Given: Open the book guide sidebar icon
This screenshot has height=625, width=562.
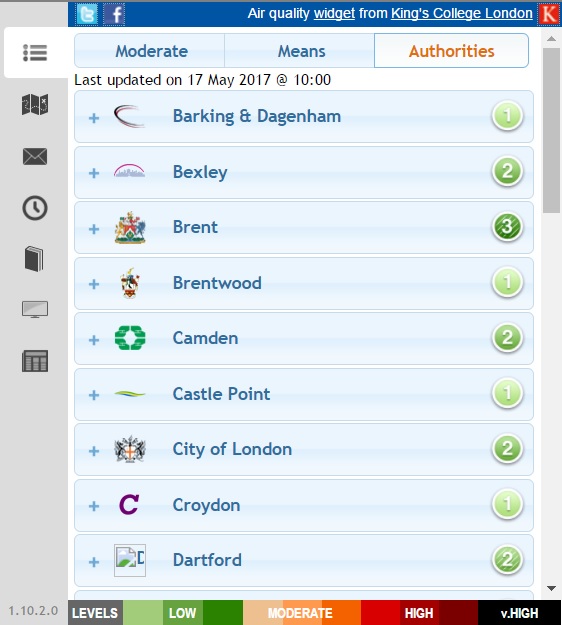Looking at the screenshot, I should (x=34, y=259).
